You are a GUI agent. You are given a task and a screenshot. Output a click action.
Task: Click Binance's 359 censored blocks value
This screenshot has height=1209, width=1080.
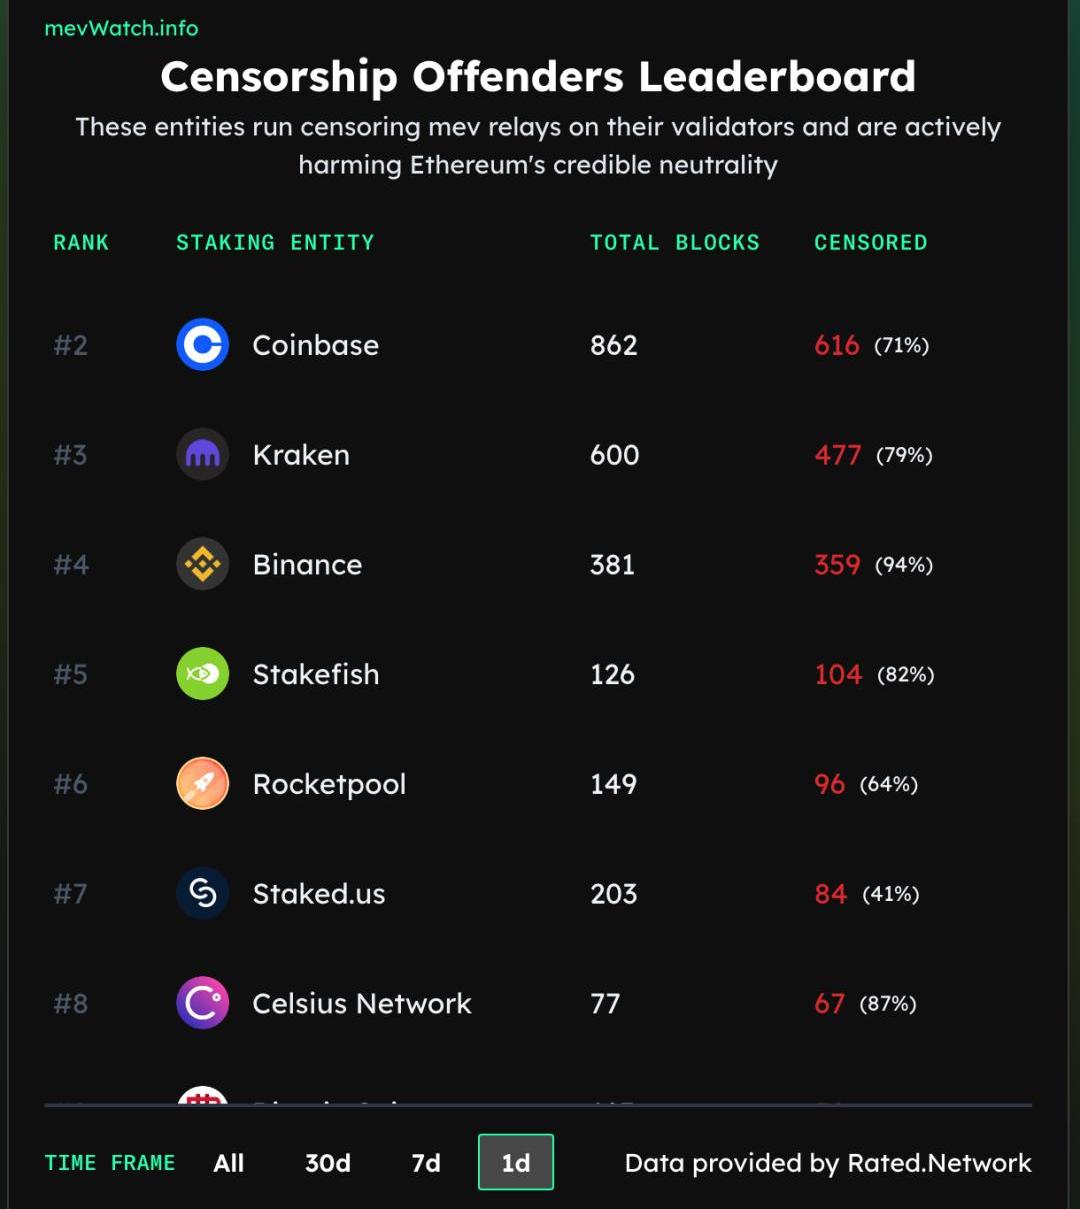coord(837,565)
